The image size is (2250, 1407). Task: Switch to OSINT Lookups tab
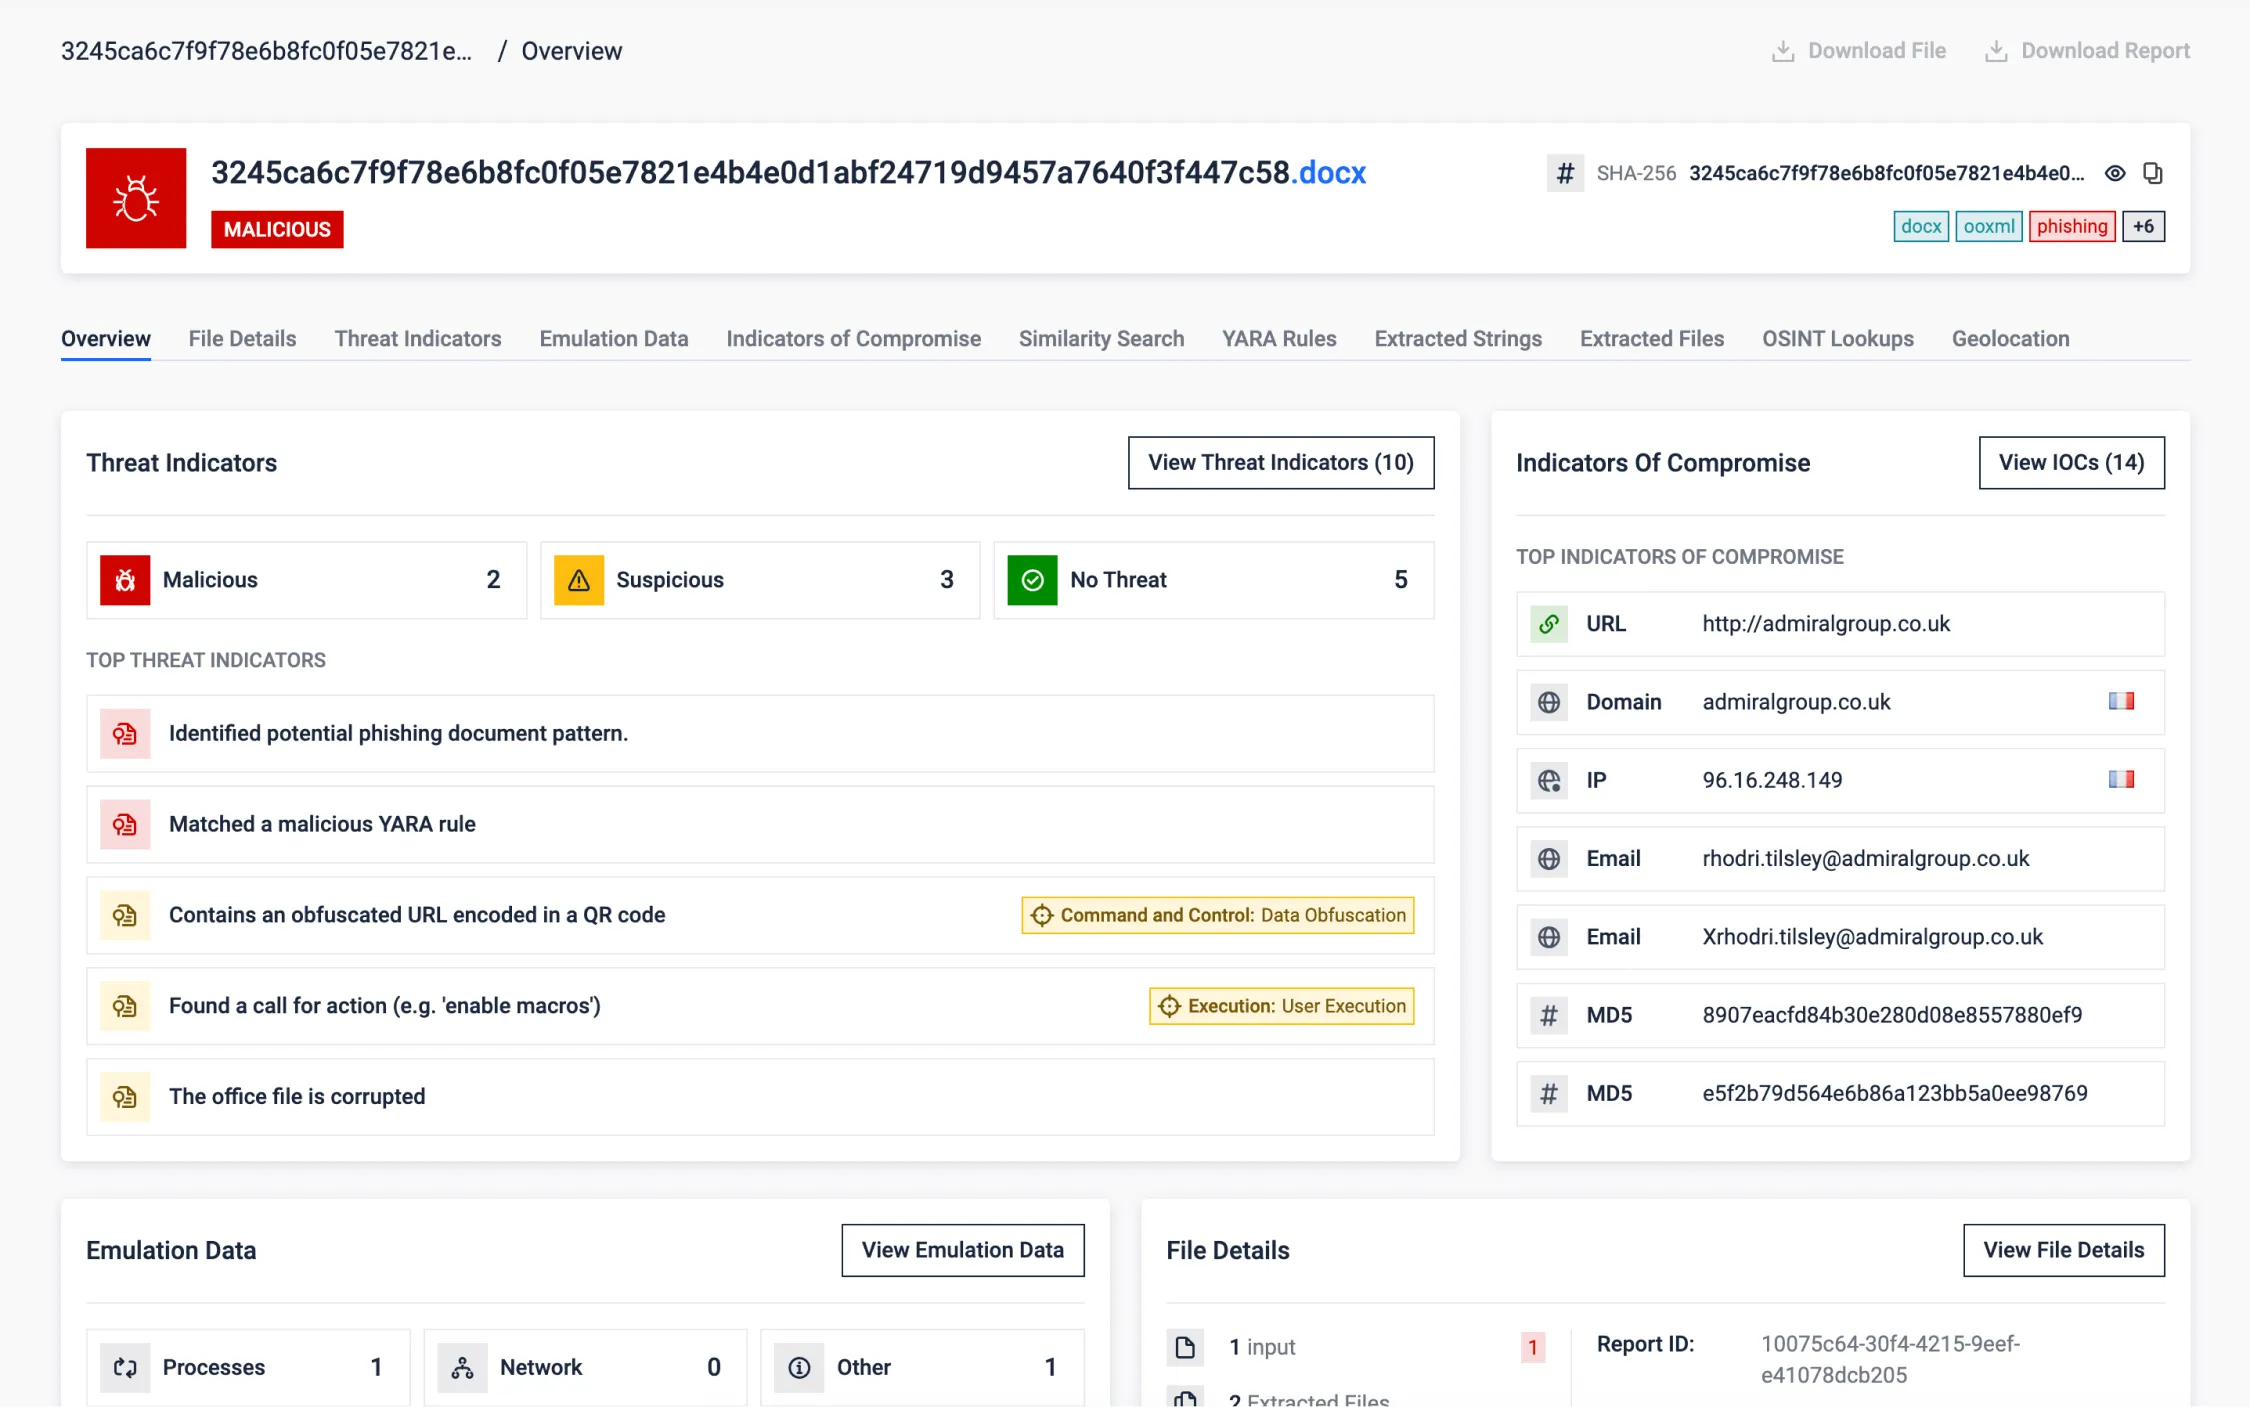coord(1838,339)
